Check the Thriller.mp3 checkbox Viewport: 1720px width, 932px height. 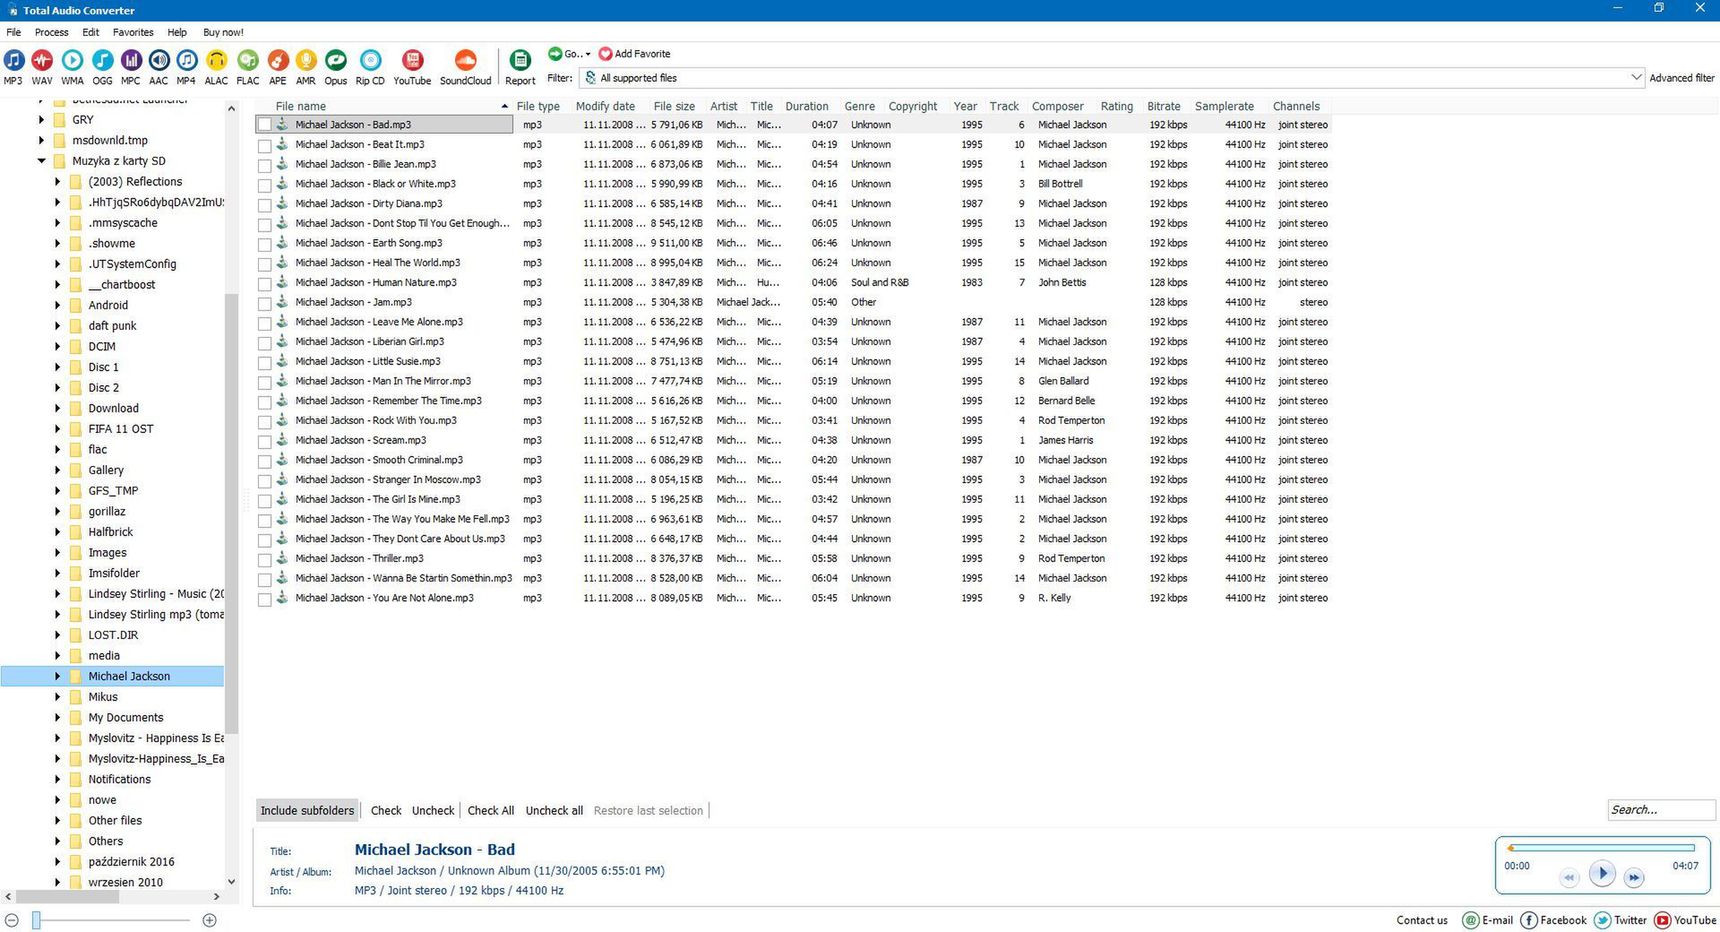265,559
